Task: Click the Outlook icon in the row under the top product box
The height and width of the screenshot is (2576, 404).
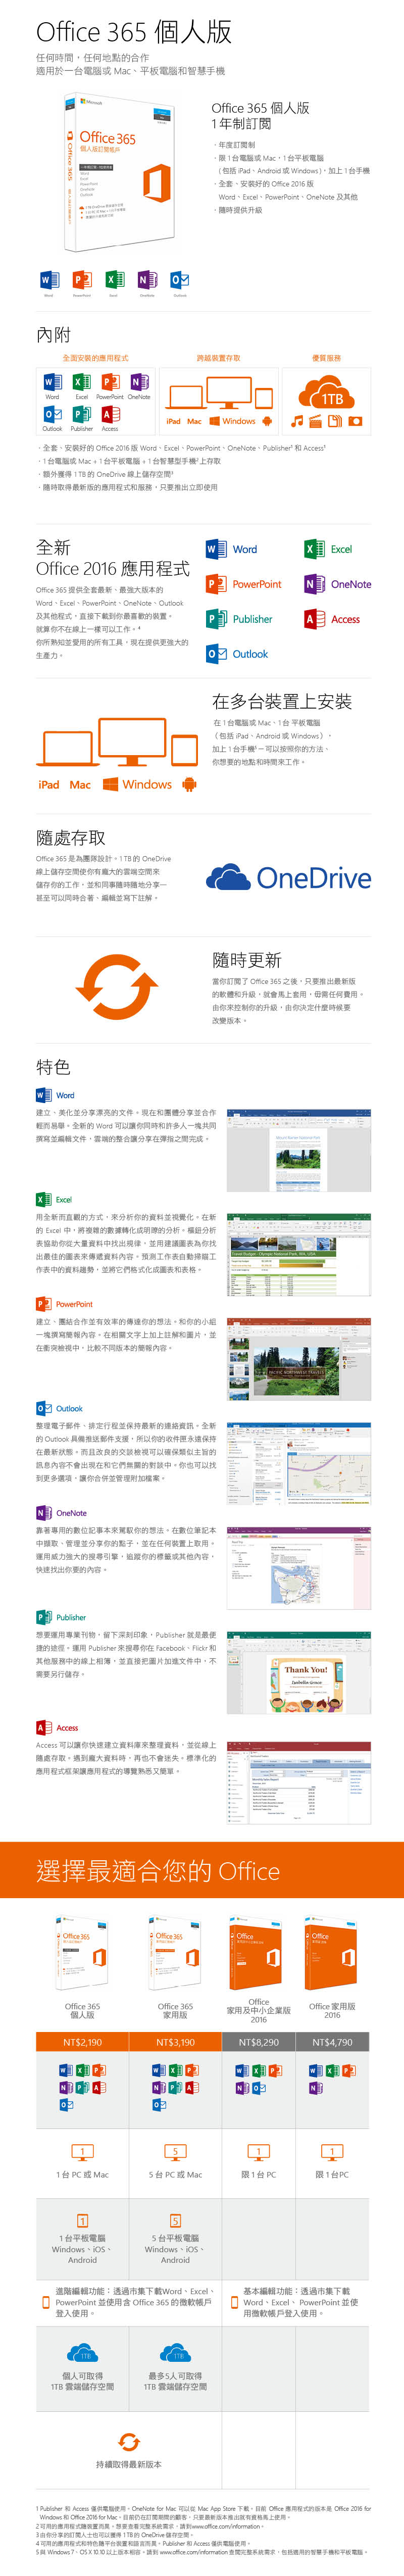Action: 179,280
